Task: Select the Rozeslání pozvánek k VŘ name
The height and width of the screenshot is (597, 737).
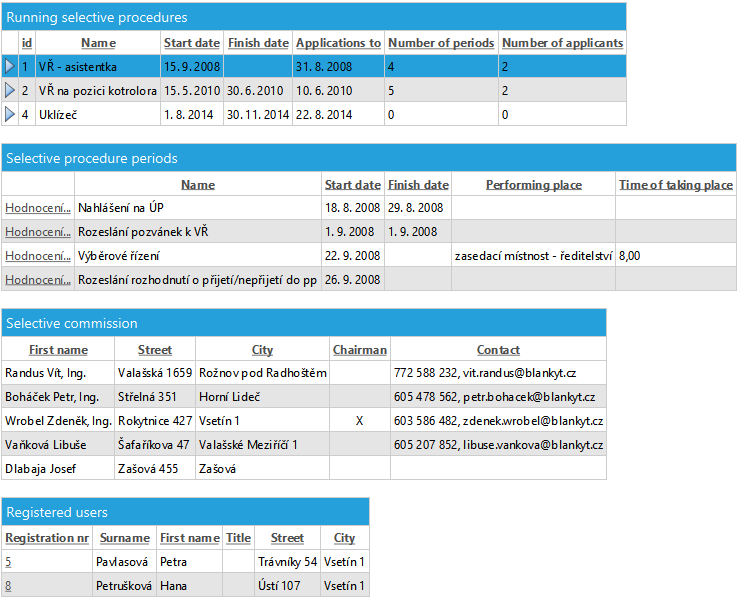Action: 198,232
